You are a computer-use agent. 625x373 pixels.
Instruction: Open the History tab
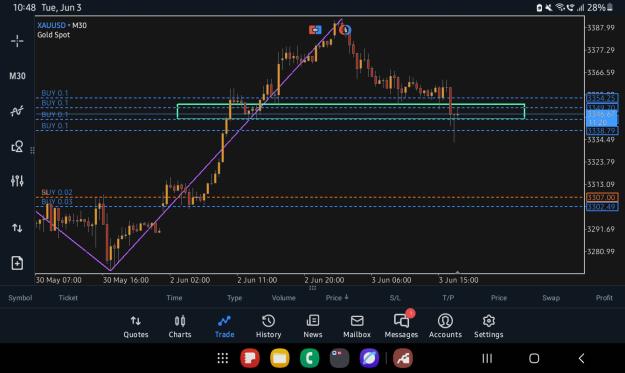pos(268,327)
